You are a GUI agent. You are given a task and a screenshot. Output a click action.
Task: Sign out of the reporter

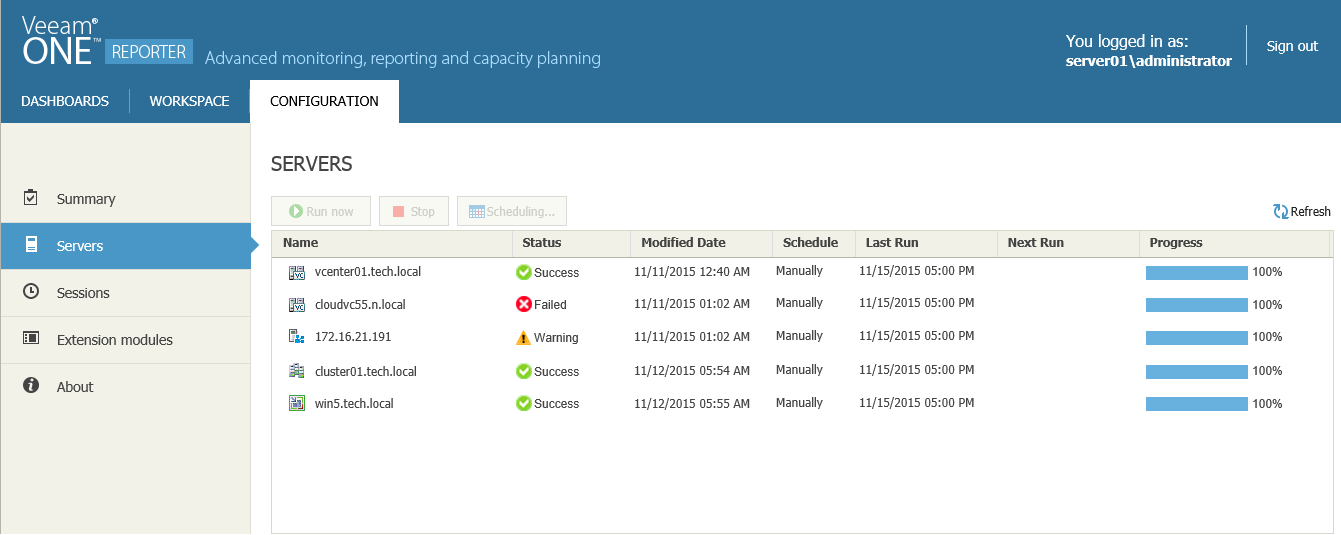click(x=1292, y=46)
